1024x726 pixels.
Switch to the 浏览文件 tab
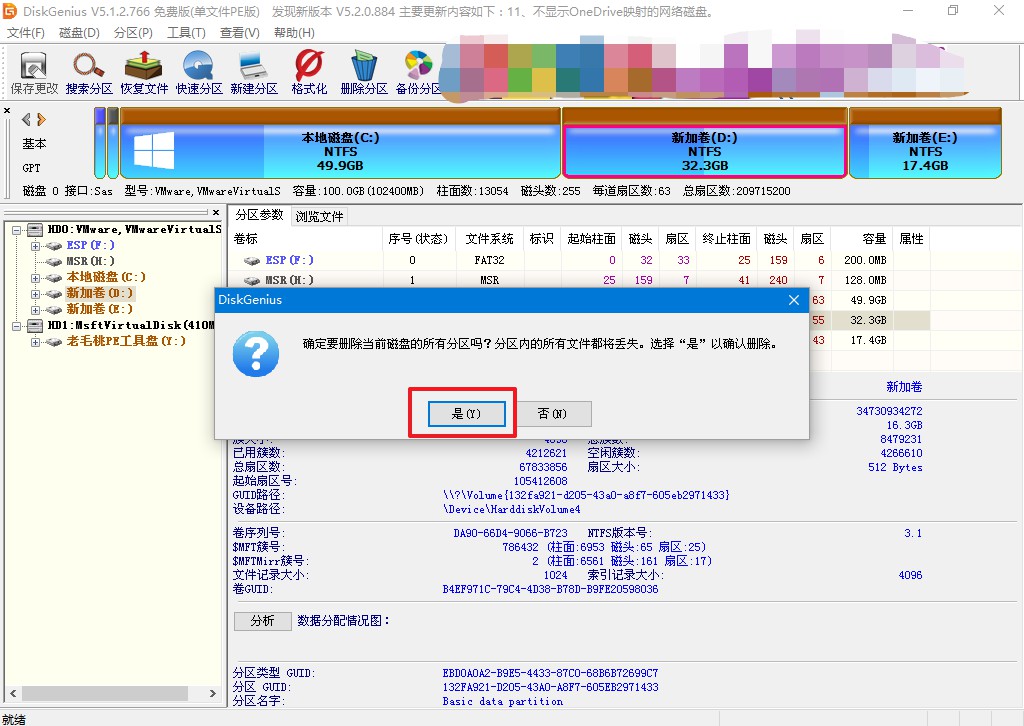pos(319,217)
